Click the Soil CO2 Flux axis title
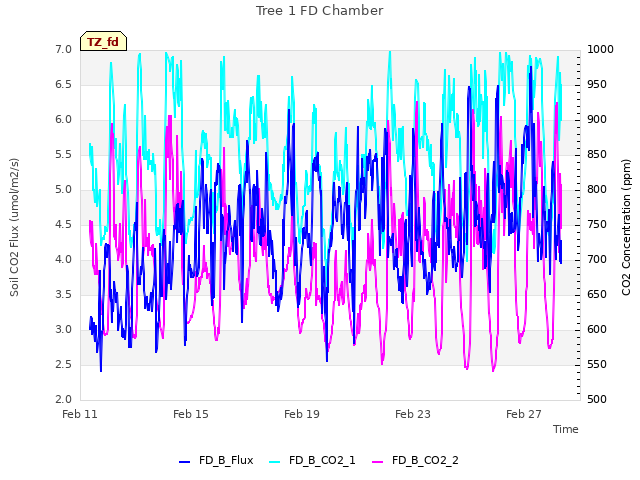The image size is (640, 480). pos(15,227)
